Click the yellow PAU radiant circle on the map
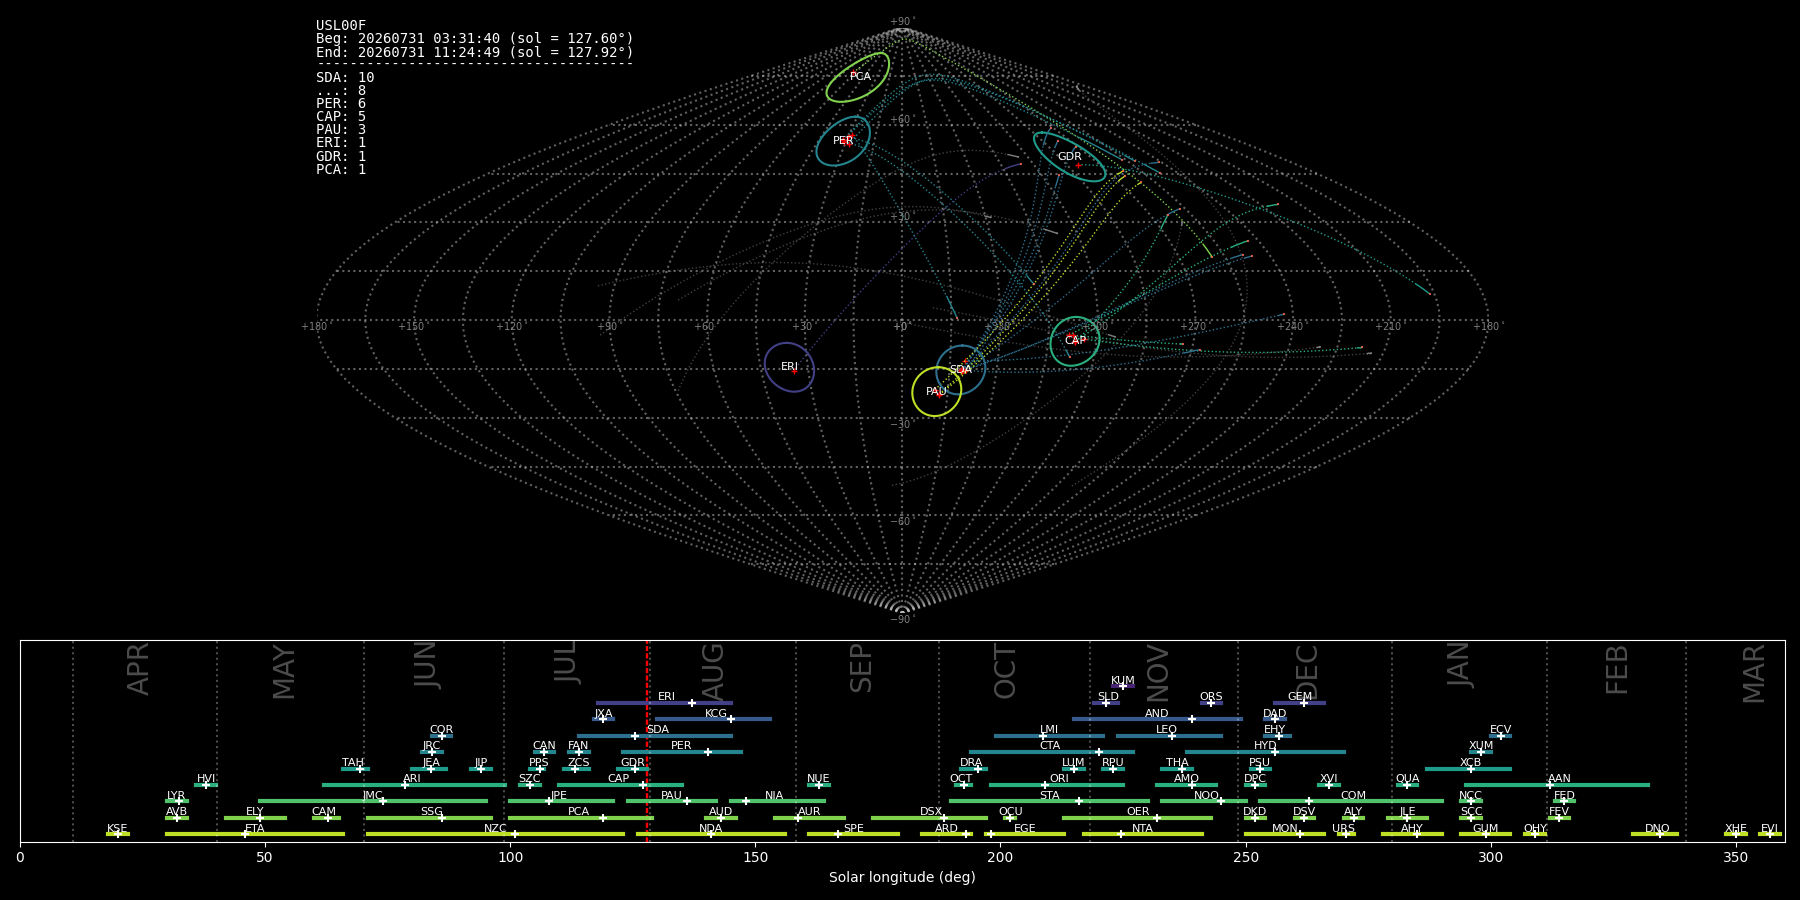 pos(937,391)
